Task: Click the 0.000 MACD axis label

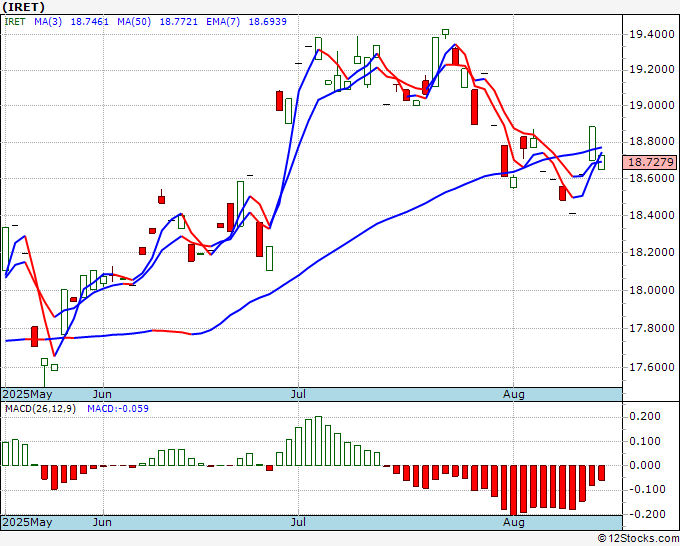Action: click(x=645, y=465)
